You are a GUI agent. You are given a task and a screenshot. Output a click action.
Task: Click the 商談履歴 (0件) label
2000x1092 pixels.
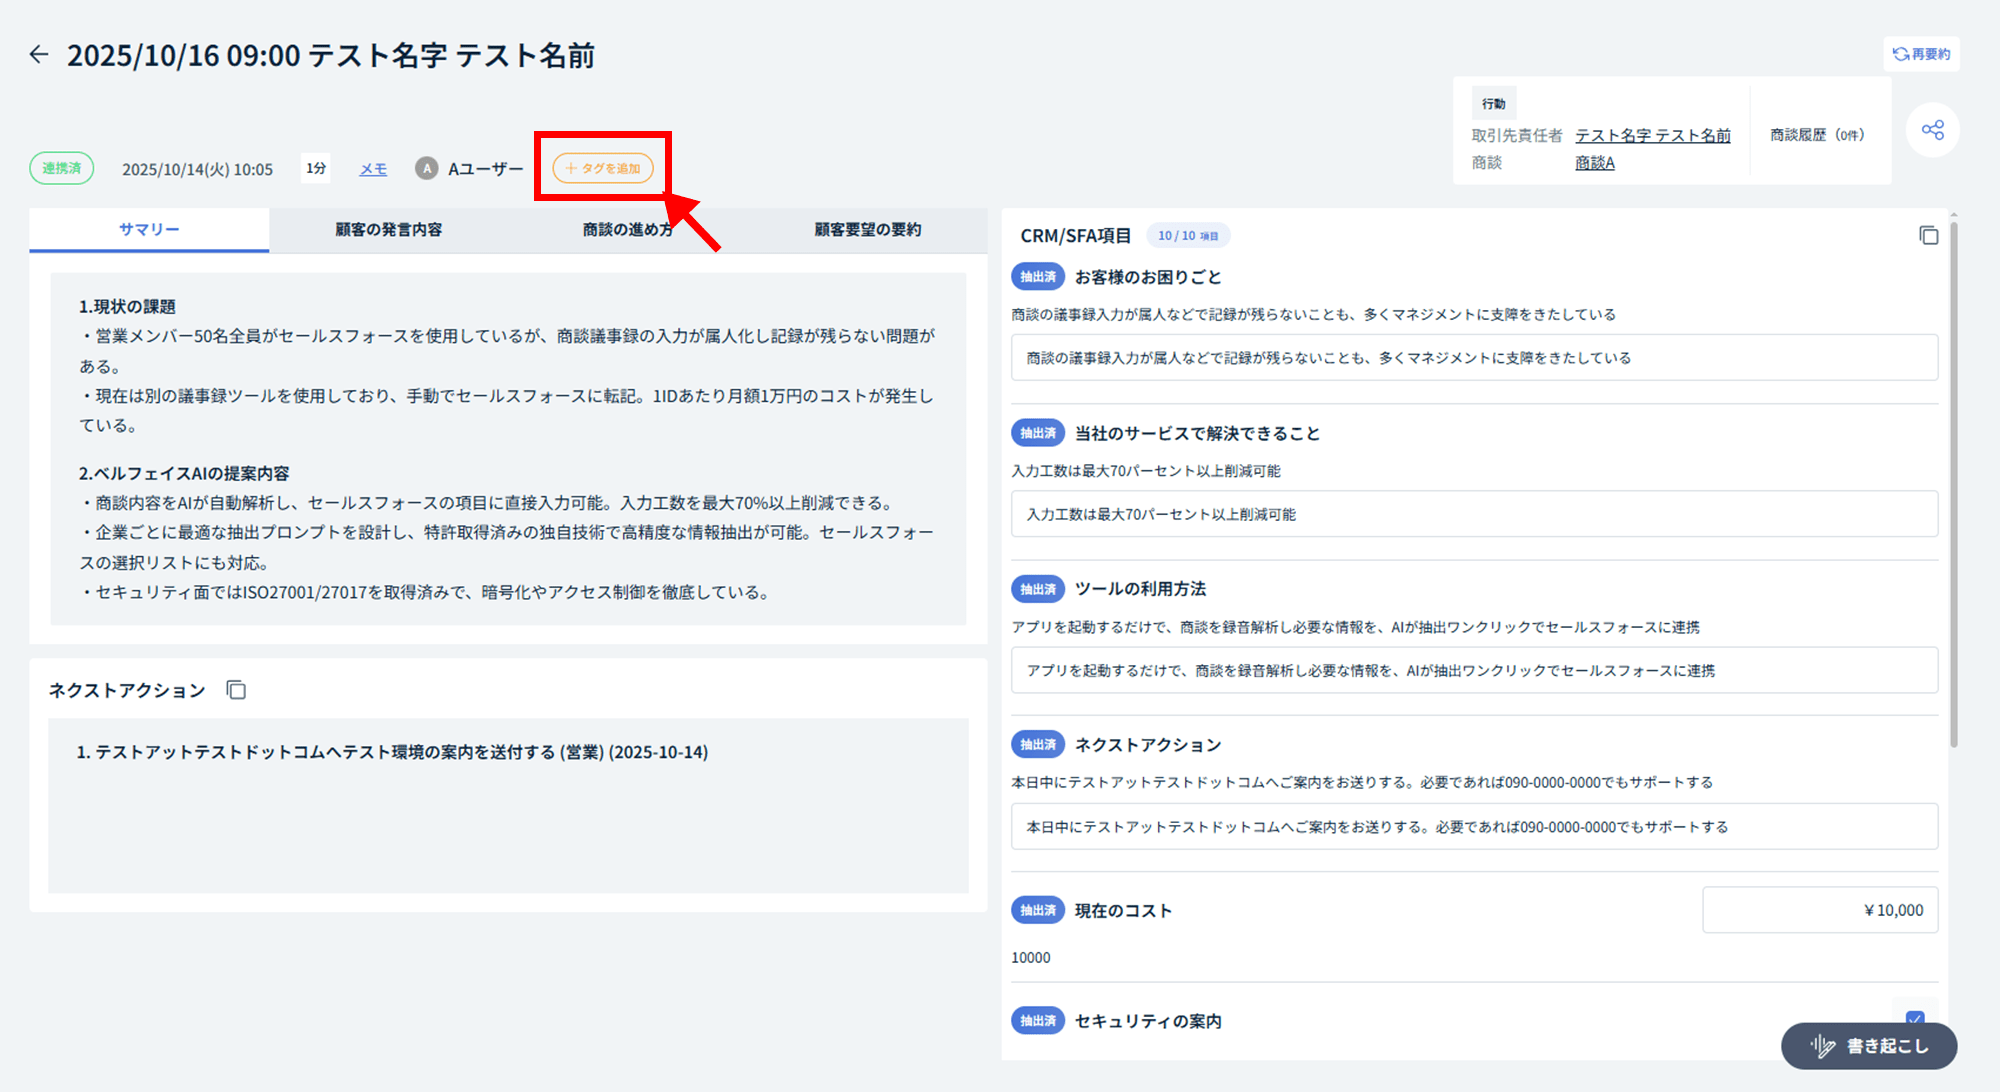coord(1816,135)
